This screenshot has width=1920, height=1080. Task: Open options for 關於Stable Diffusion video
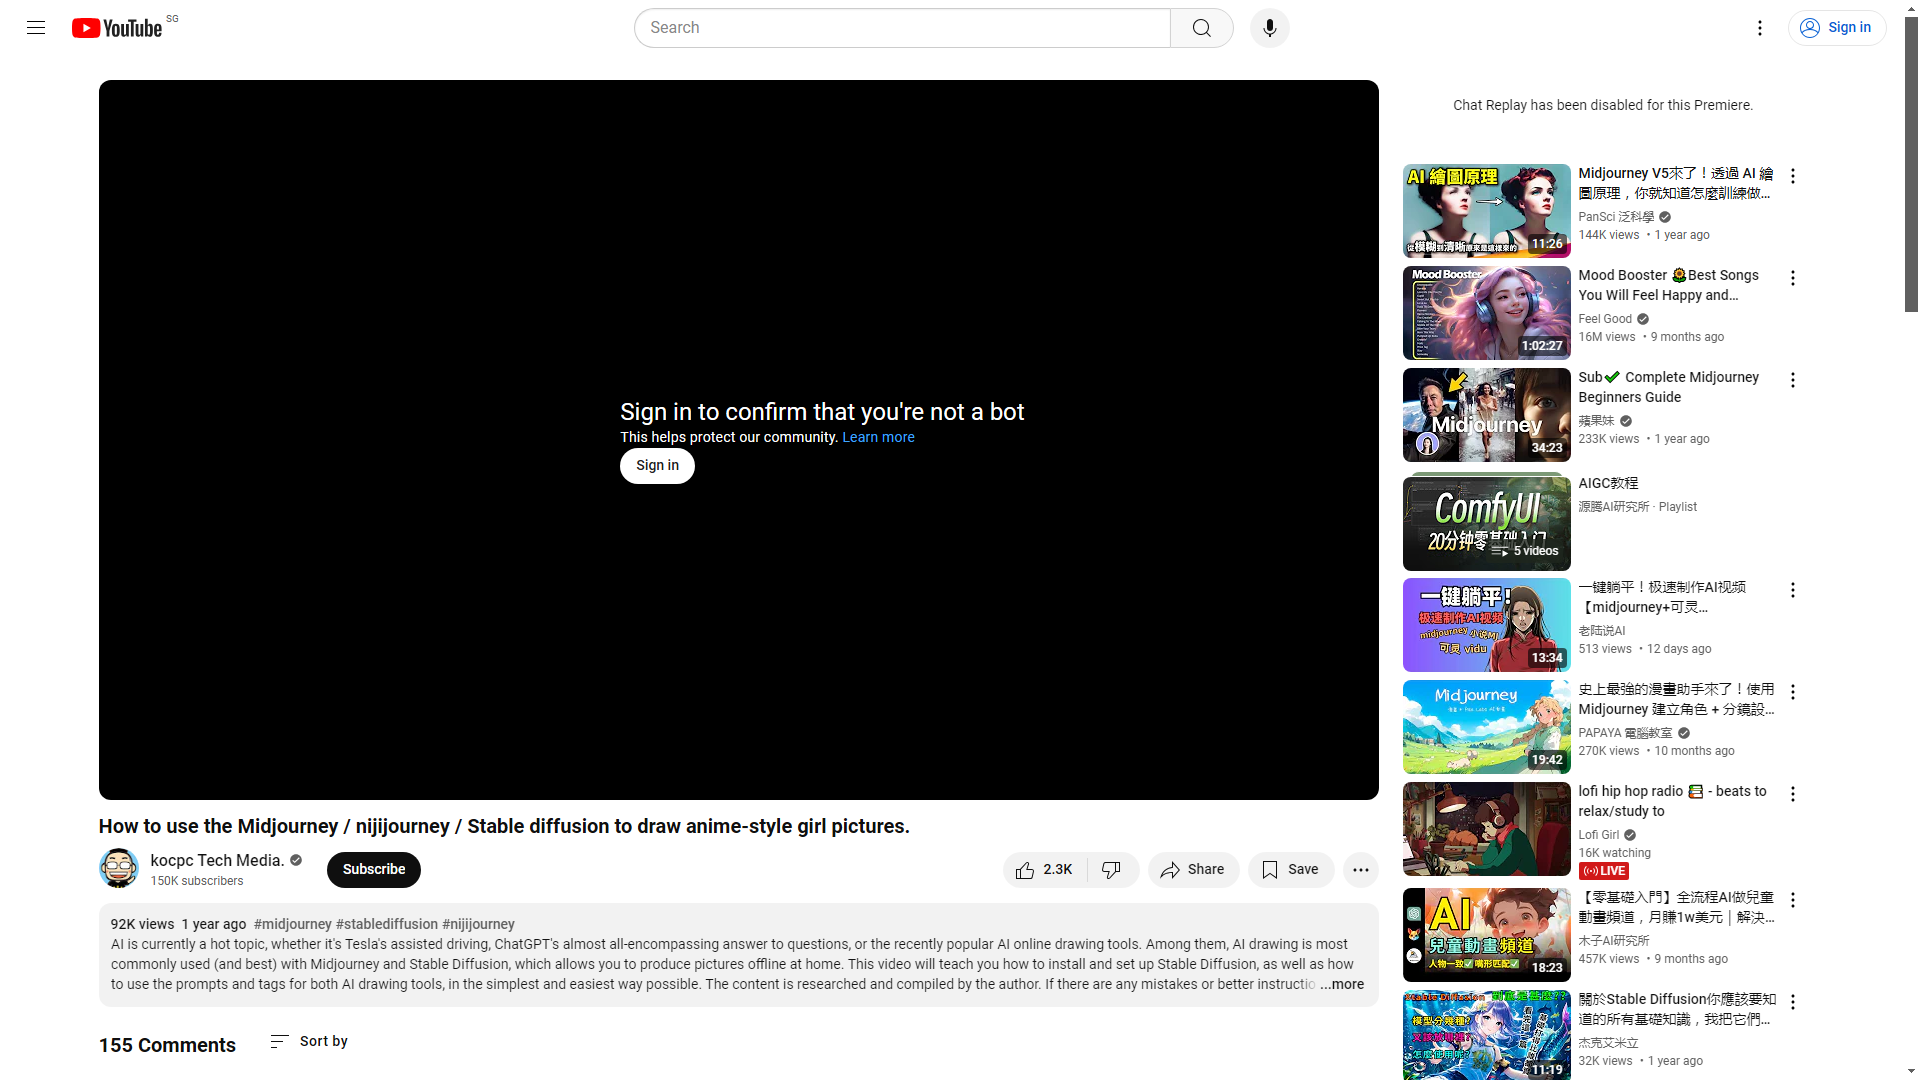click(x=1792, y=1003)
